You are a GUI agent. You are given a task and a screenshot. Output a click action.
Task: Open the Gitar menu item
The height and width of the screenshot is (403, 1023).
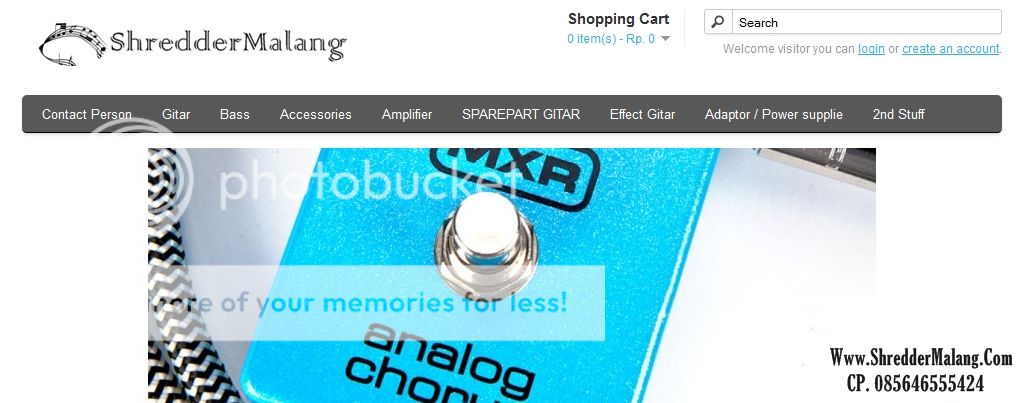tap(176, 114)
